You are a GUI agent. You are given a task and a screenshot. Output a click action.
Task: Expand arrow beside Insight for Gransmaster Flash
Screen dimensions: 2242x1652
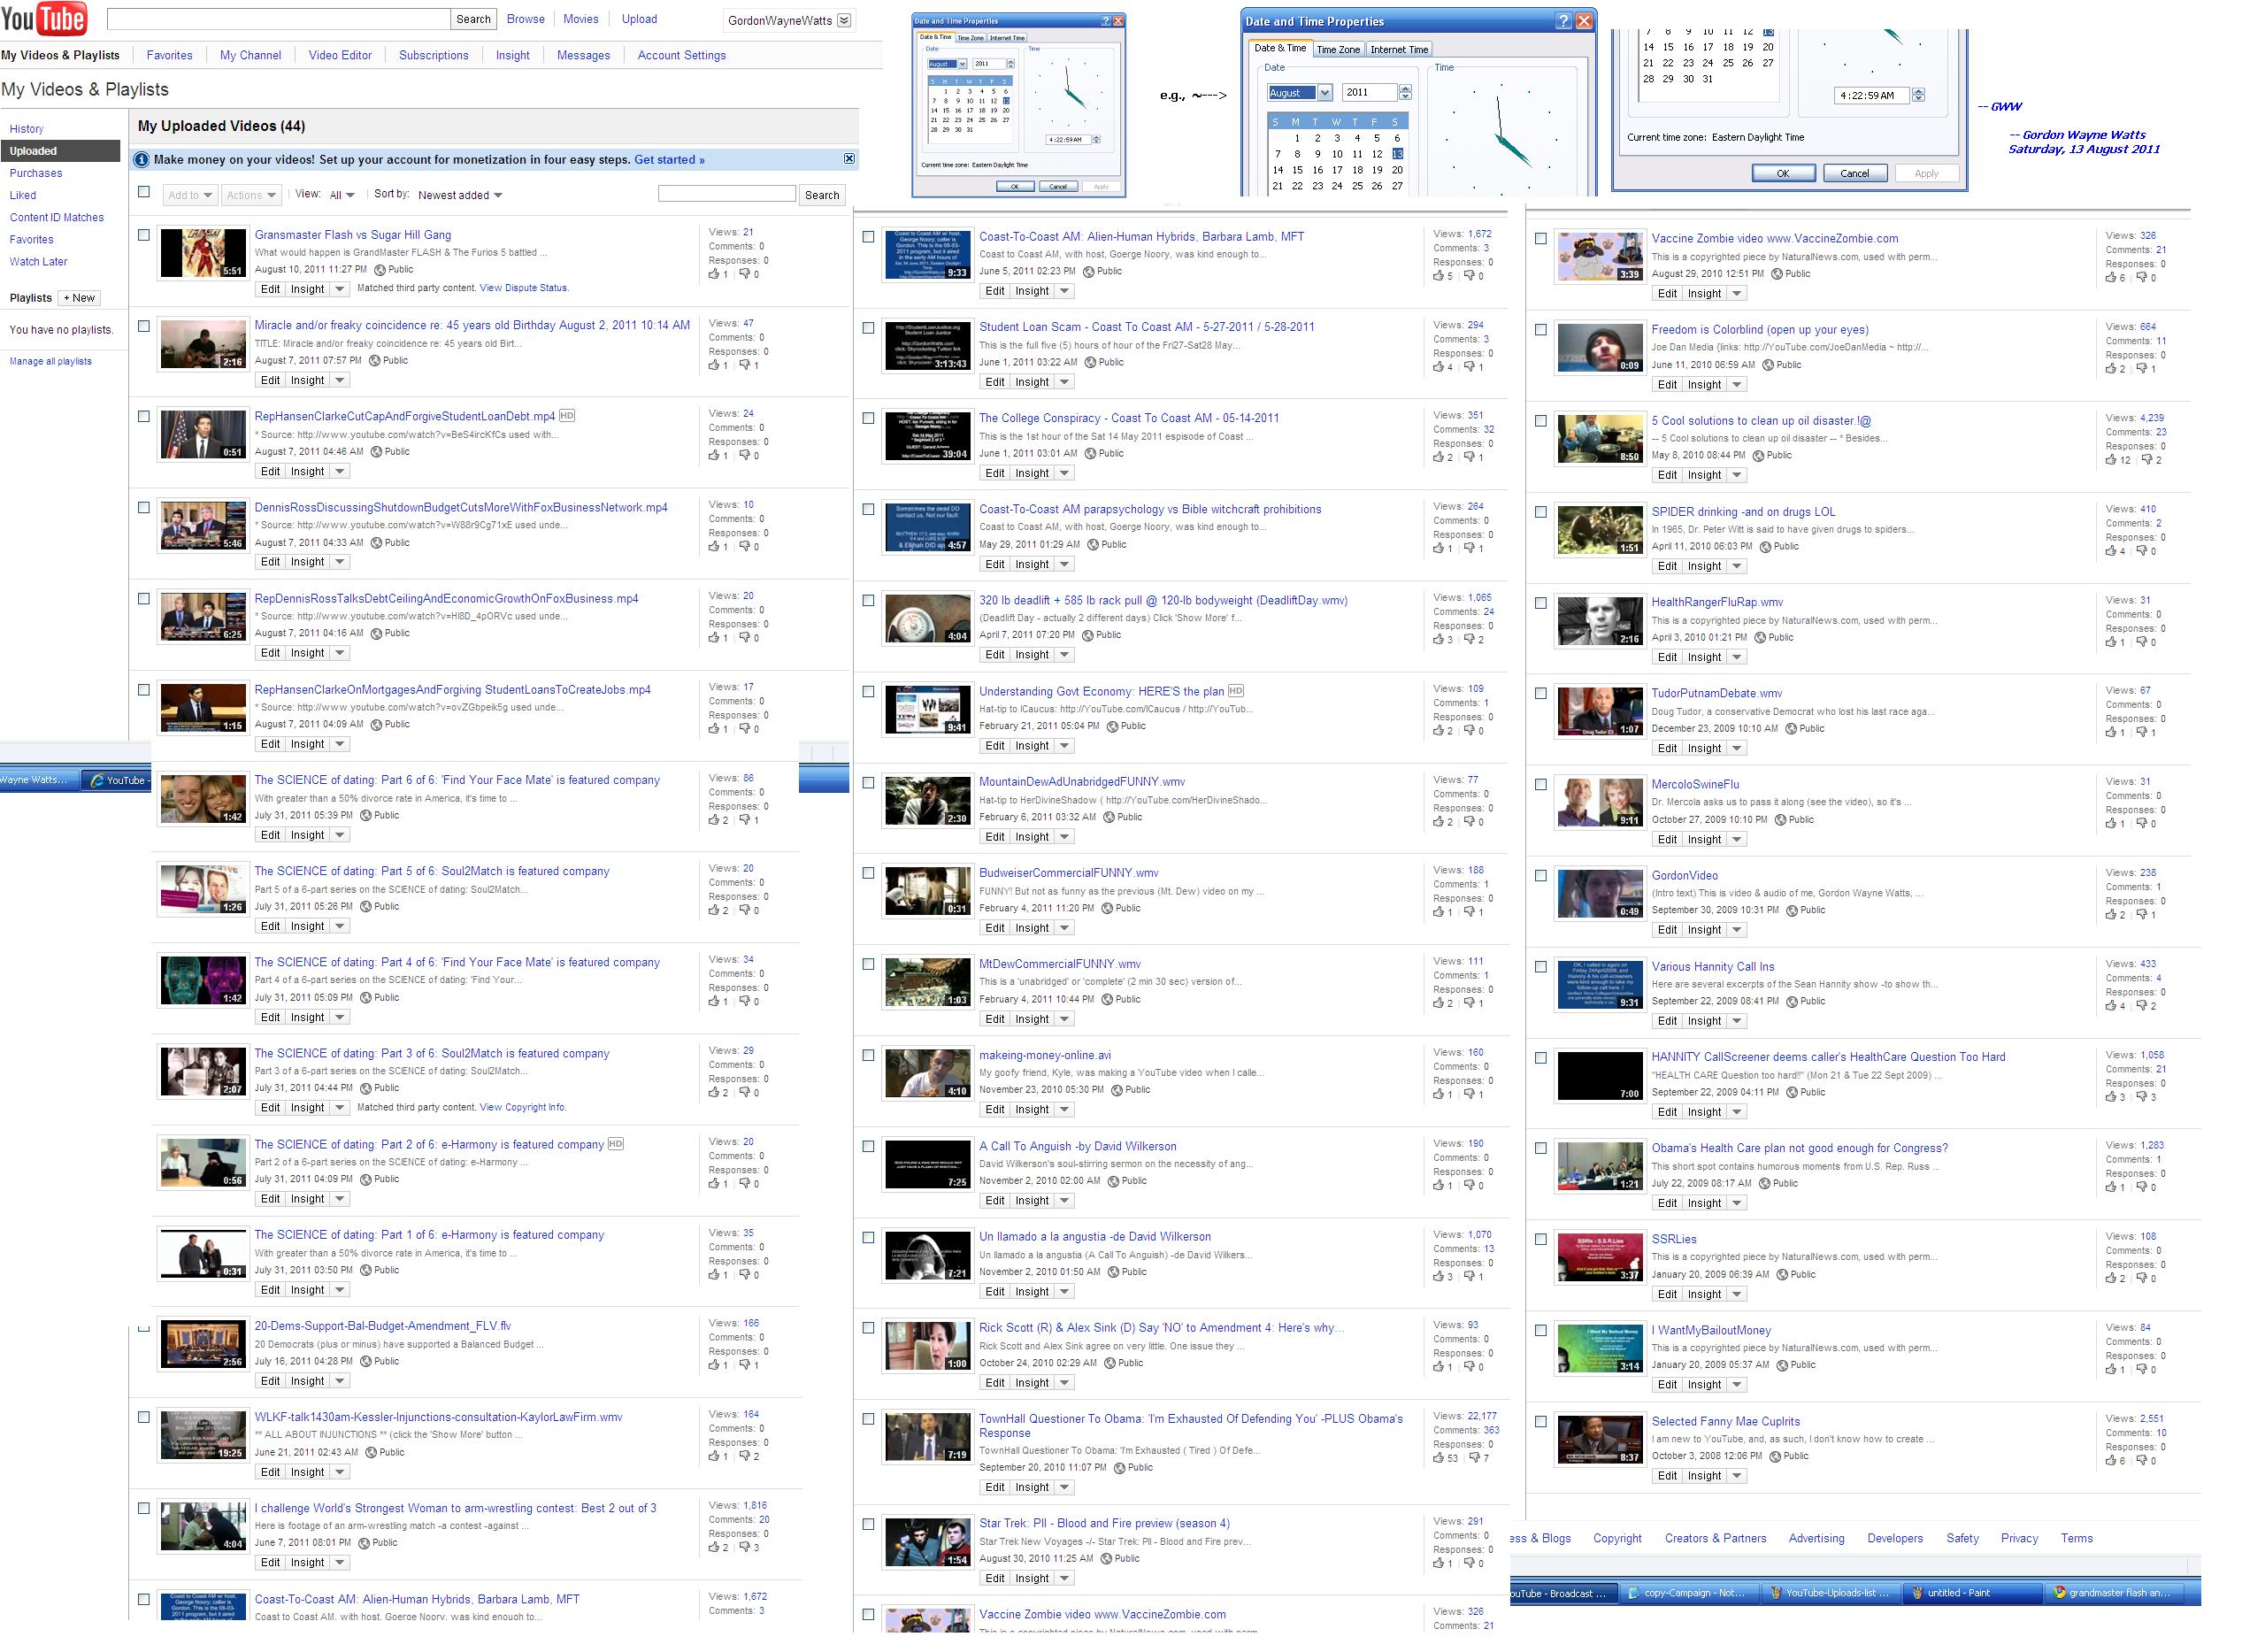[x=339, y=289]
